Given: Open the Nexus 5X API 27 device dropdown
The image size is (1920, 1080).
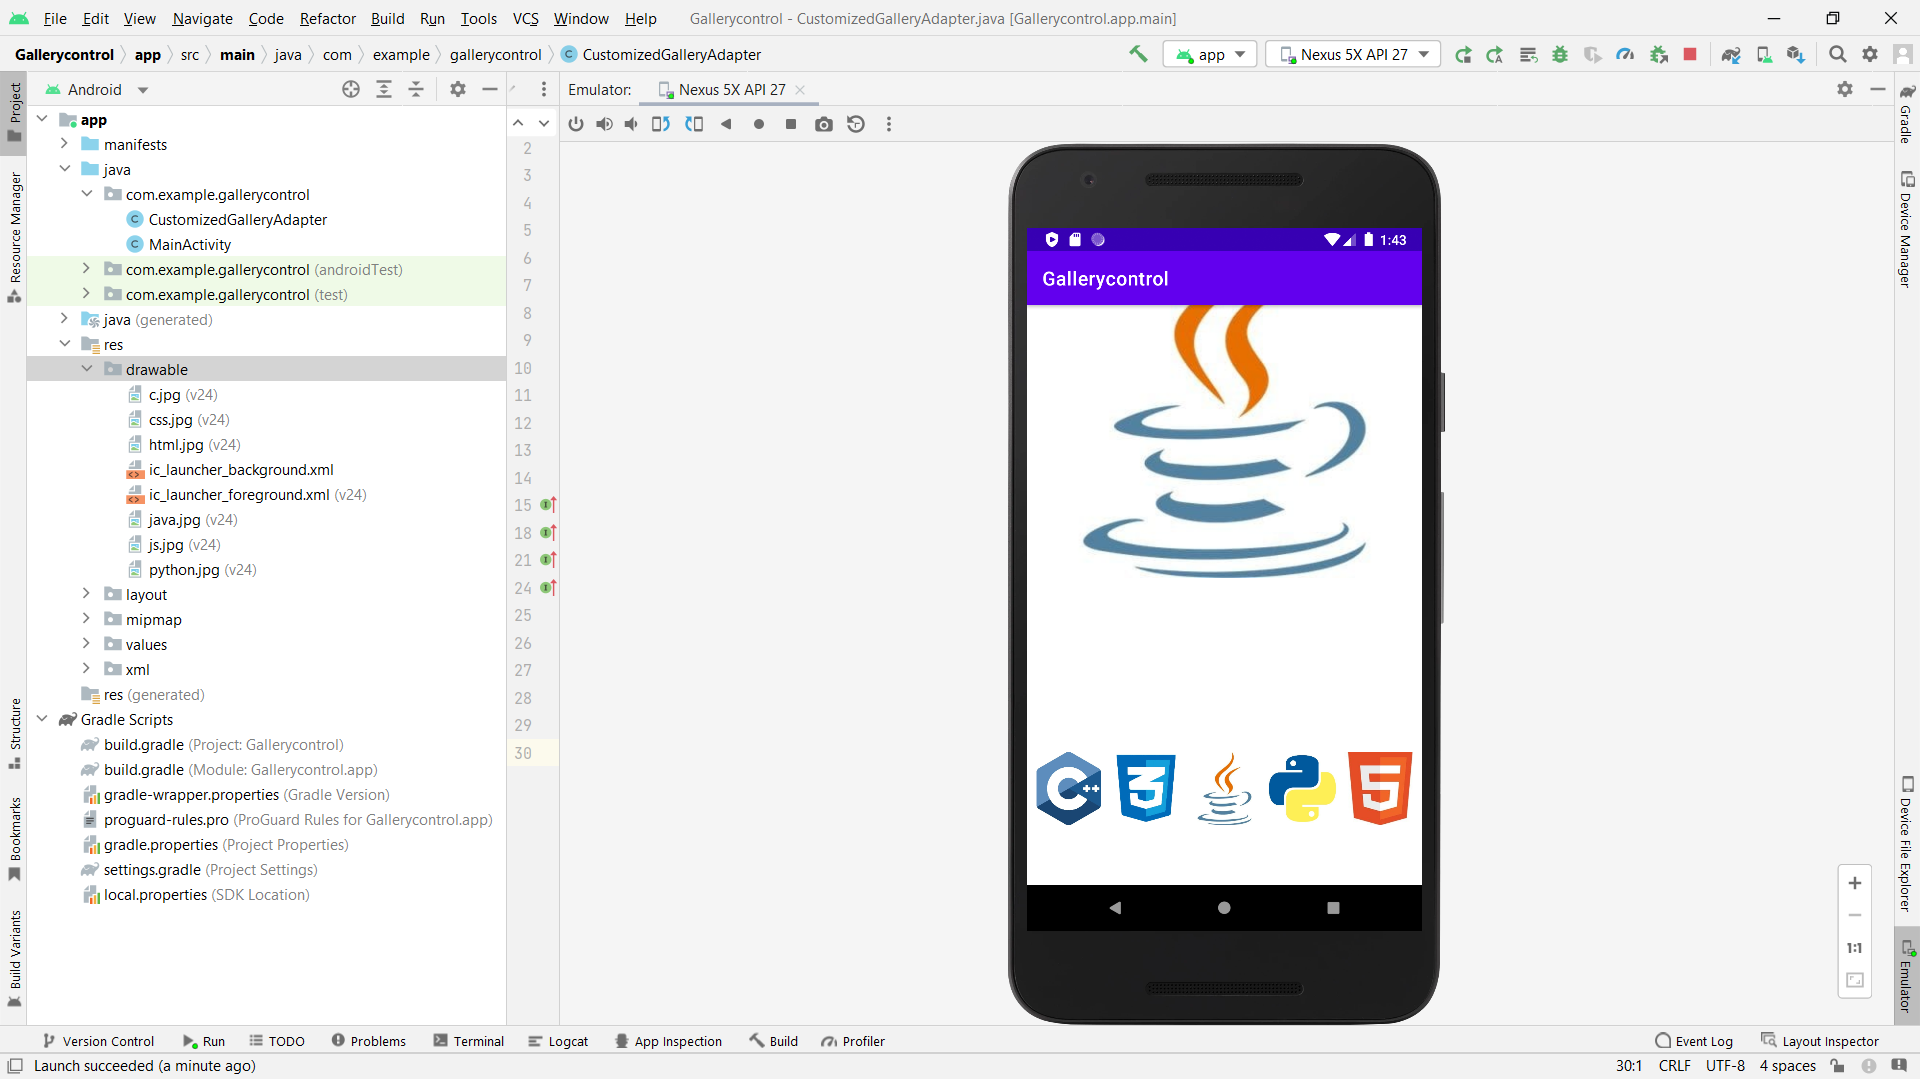Looking at the screenshot, I should [1353, 55].
